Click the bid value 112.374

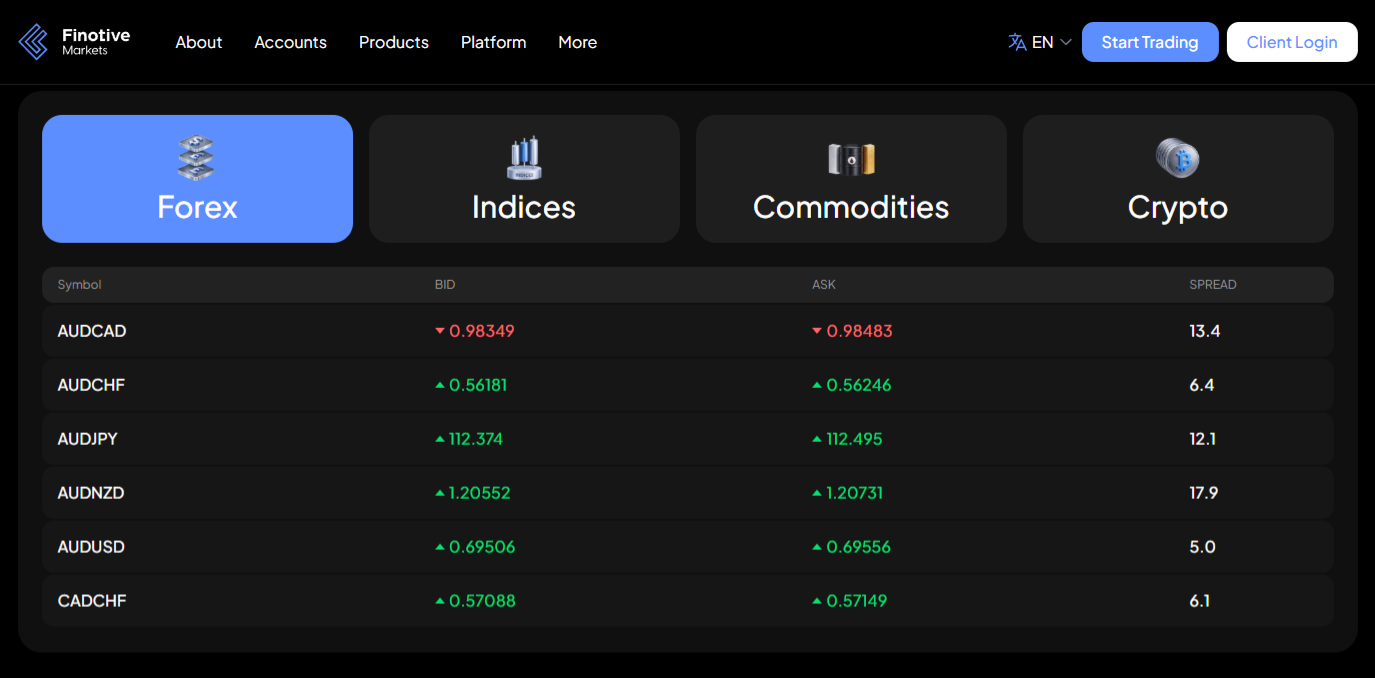click(476, 439)
